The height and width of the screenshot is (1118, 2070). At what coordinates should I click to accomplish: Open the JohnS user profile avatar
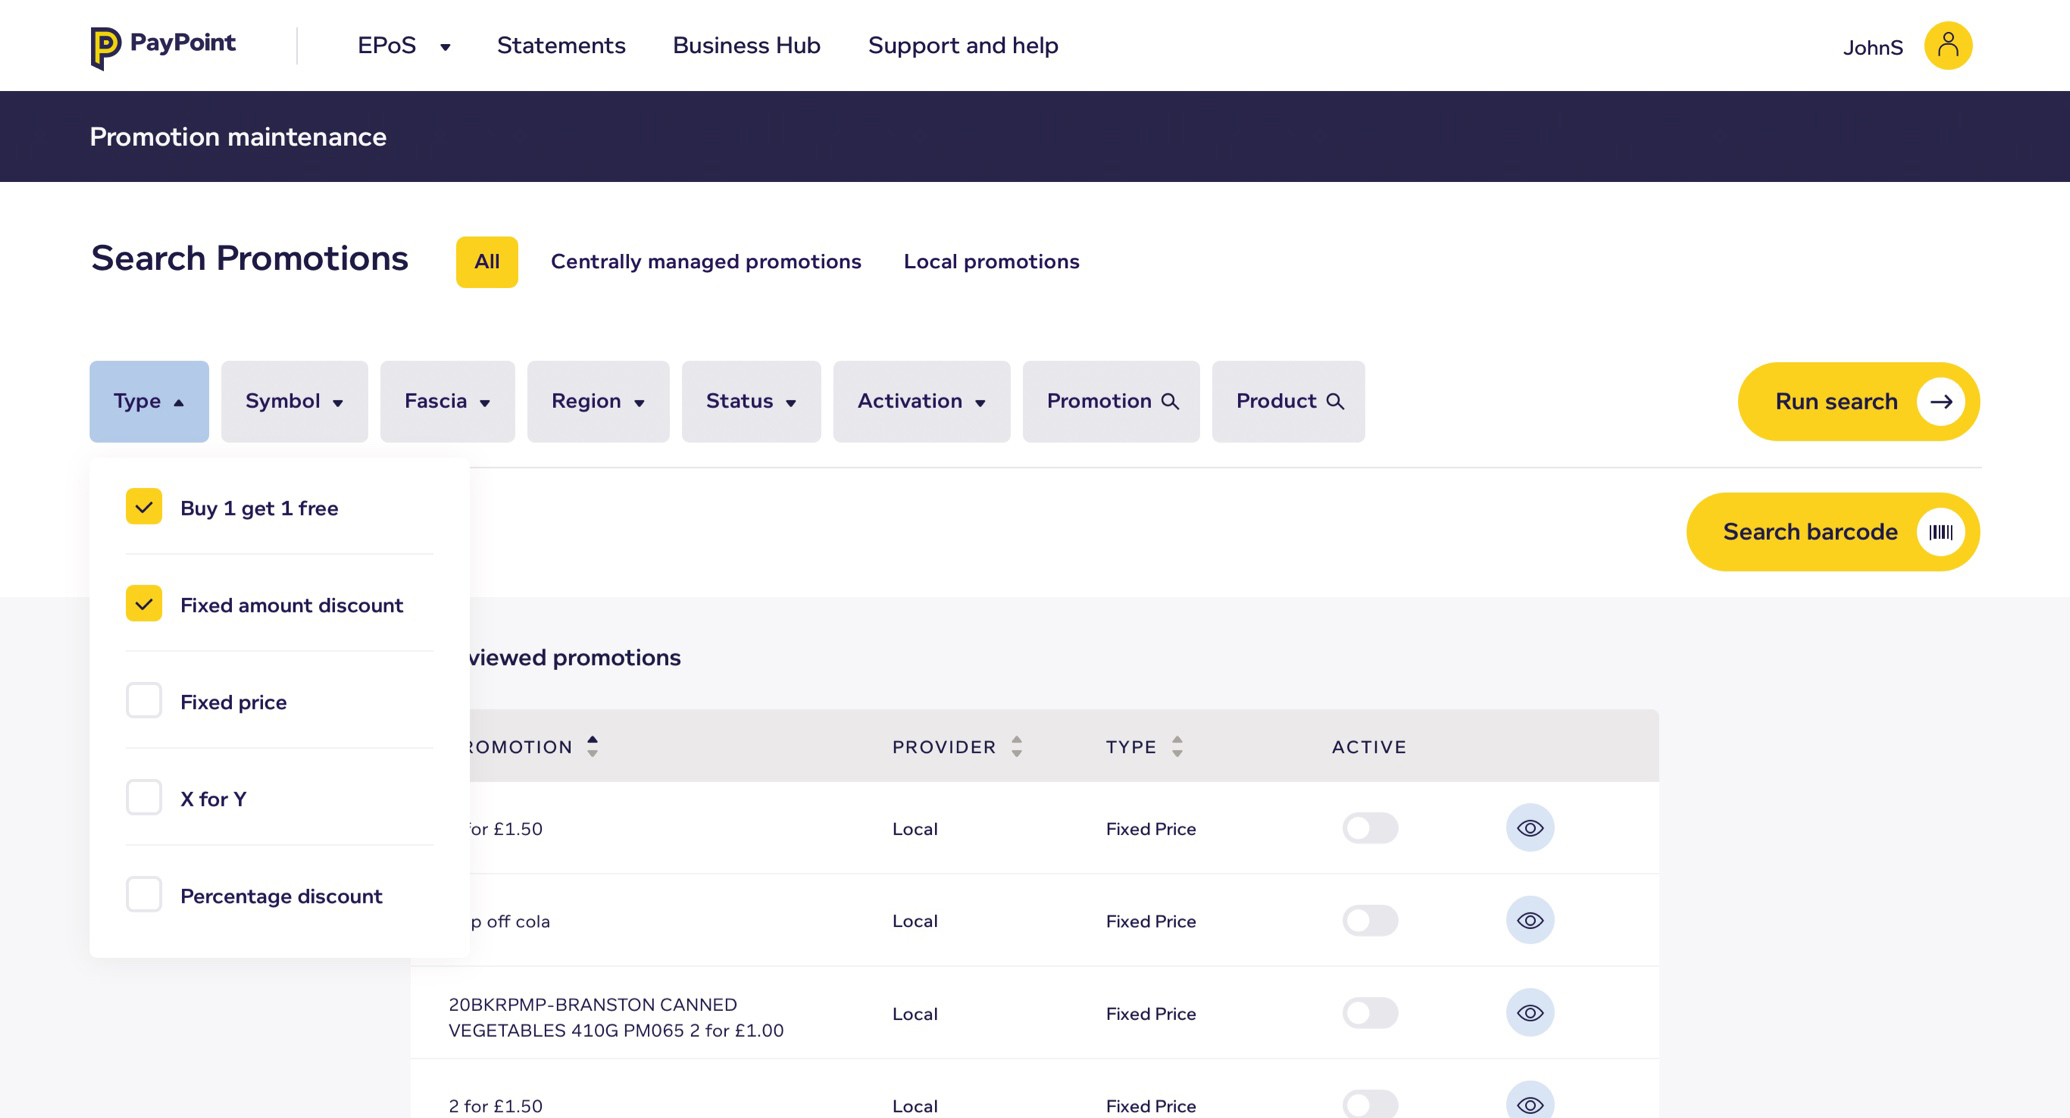click(1947, 46)
